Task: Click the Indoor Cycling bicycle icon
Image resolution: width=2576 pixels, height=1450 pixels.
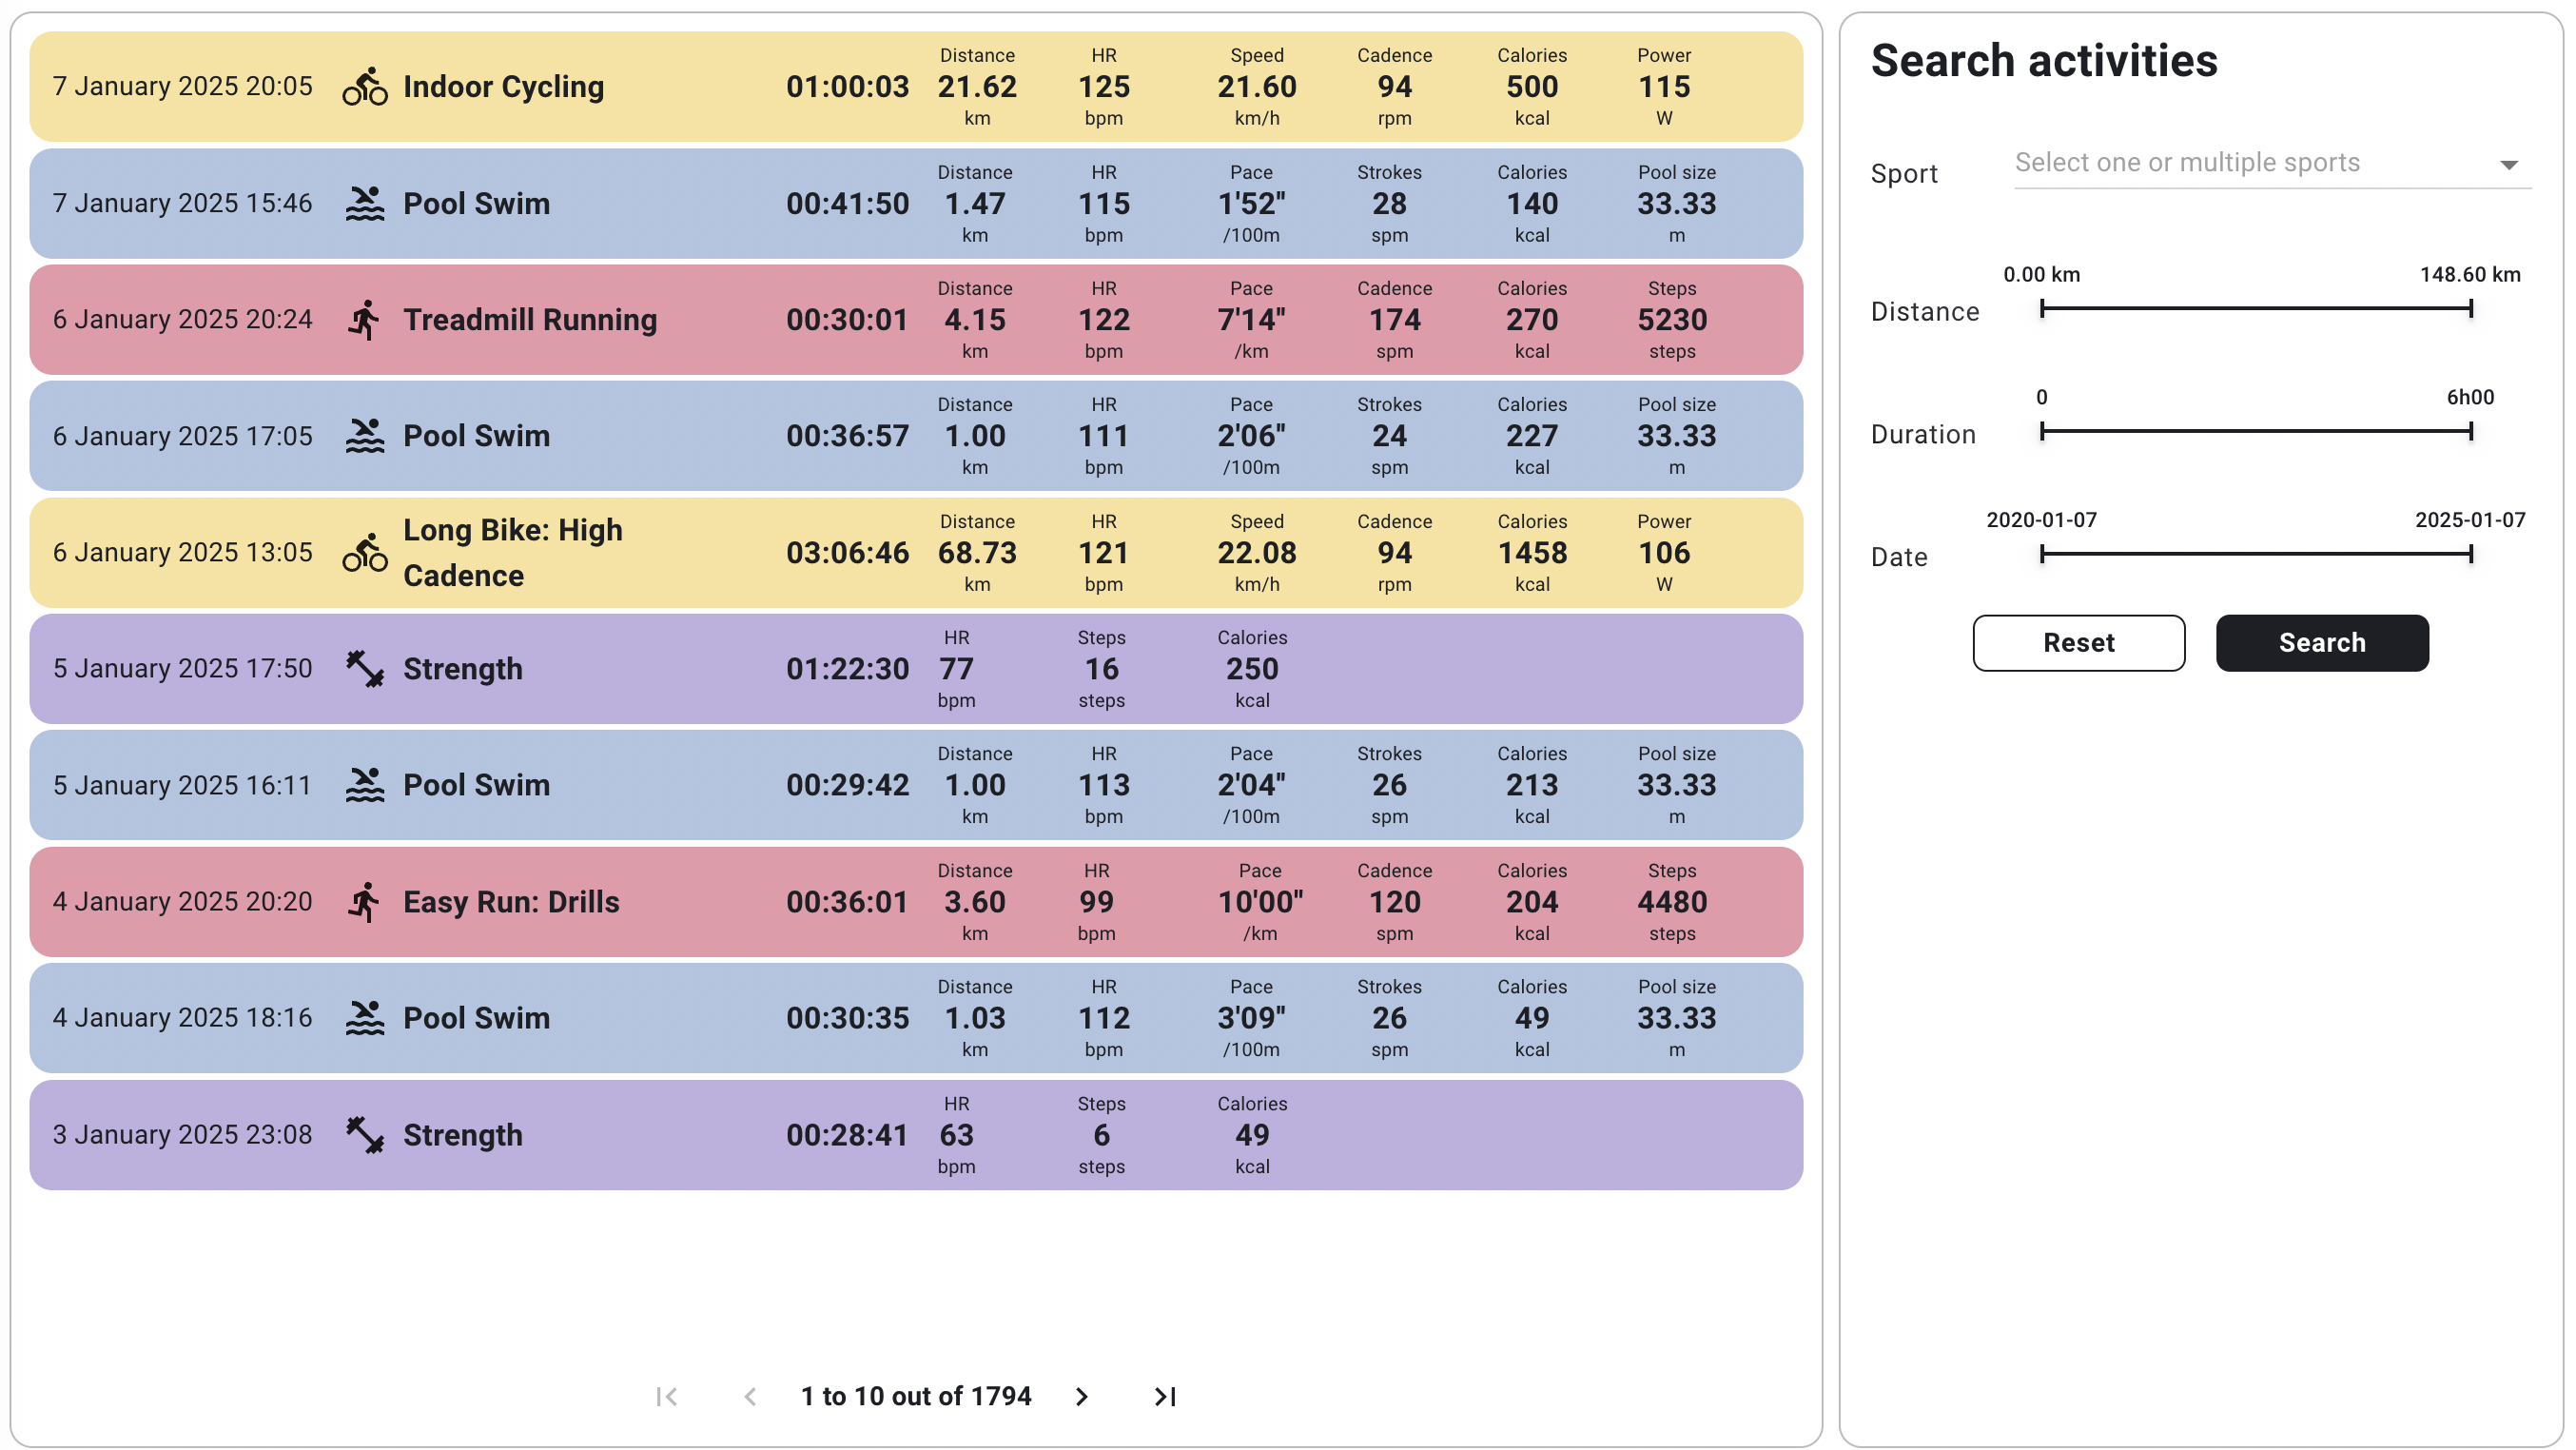Action: tap(364, 86)
